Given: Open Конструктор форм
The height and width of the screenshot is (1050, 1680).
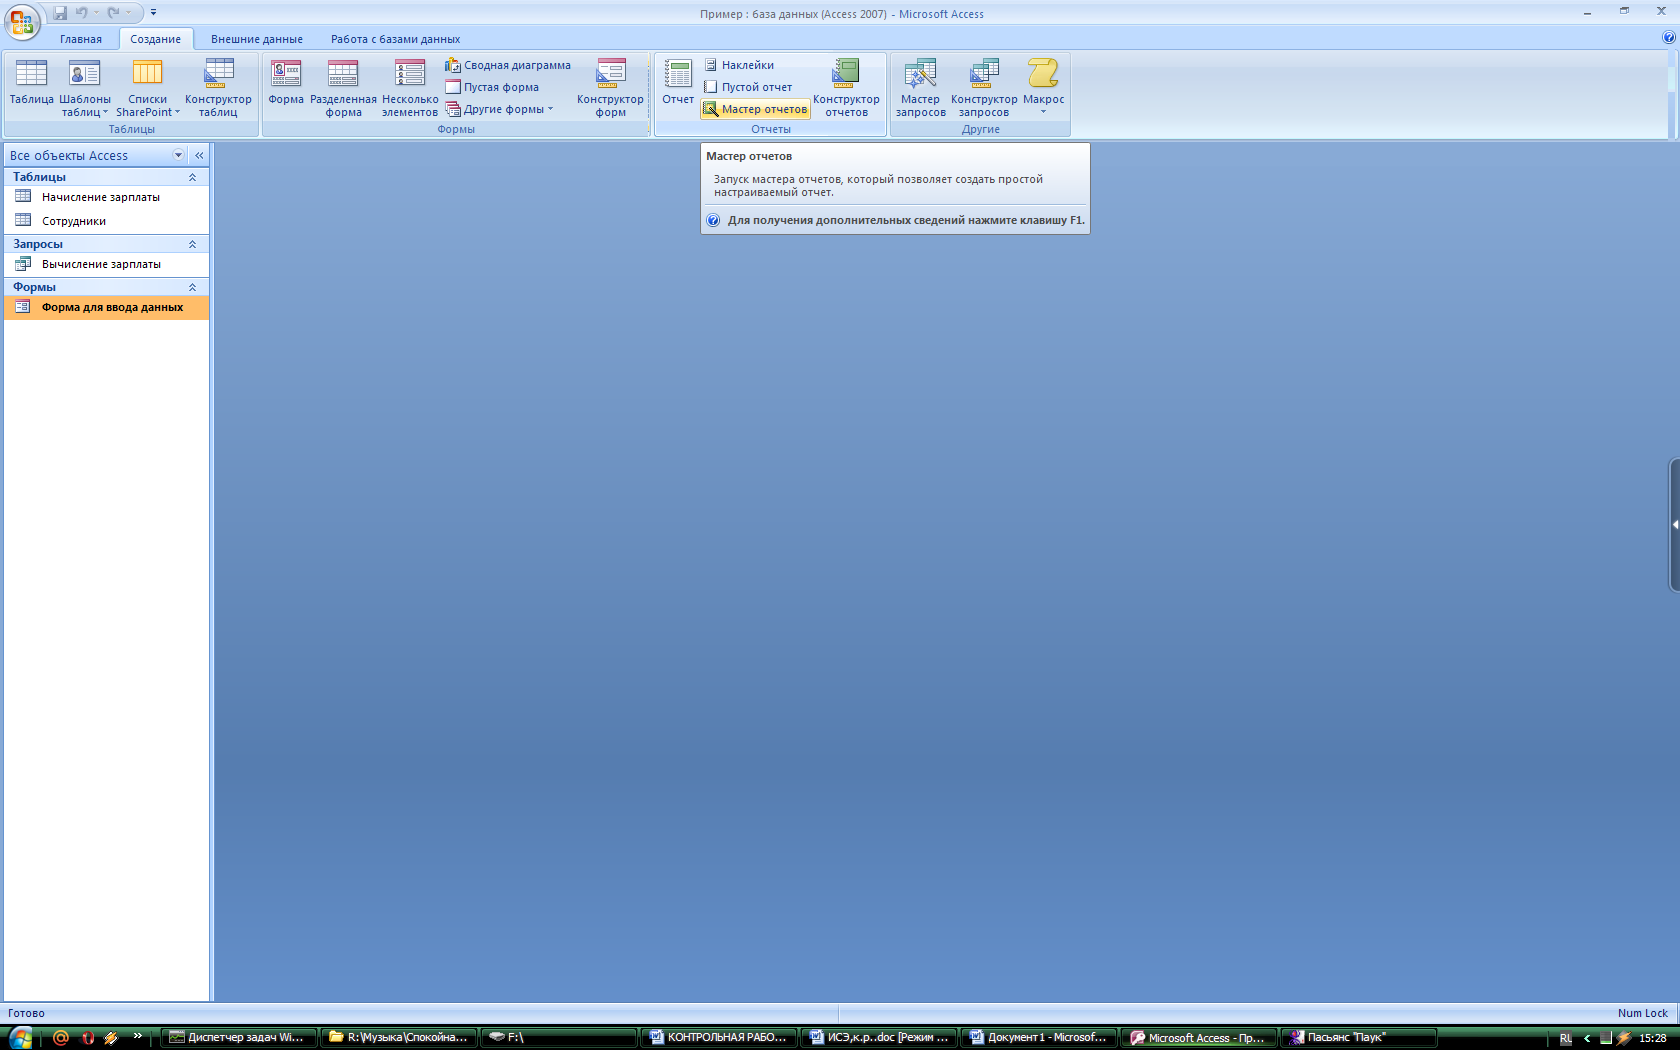Looking at the screenshot, I should coord(610,88).
